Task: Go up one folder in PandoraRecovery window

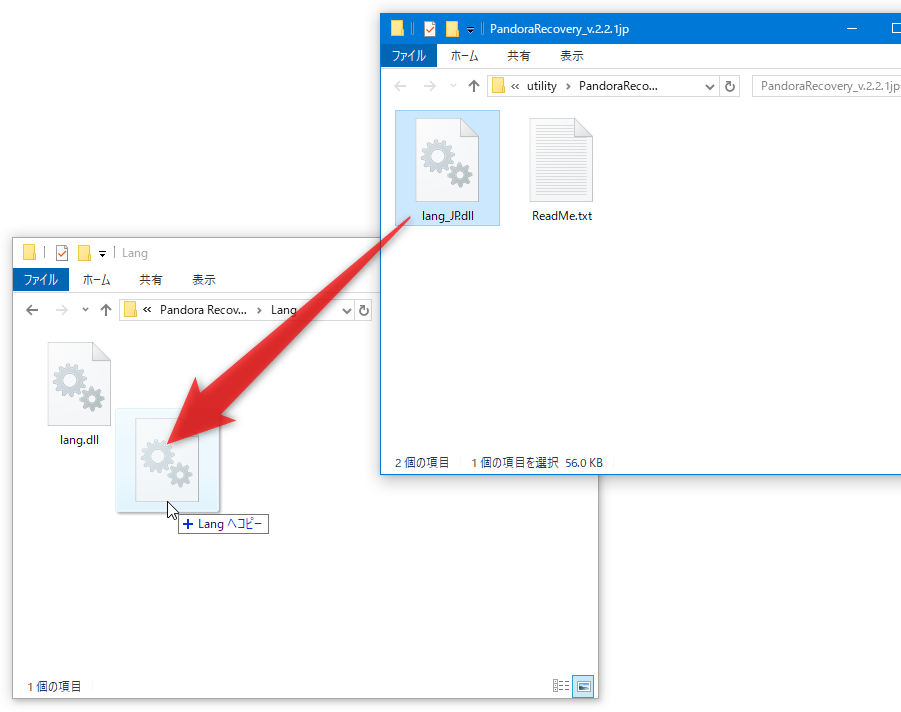Action: (473, 86)
